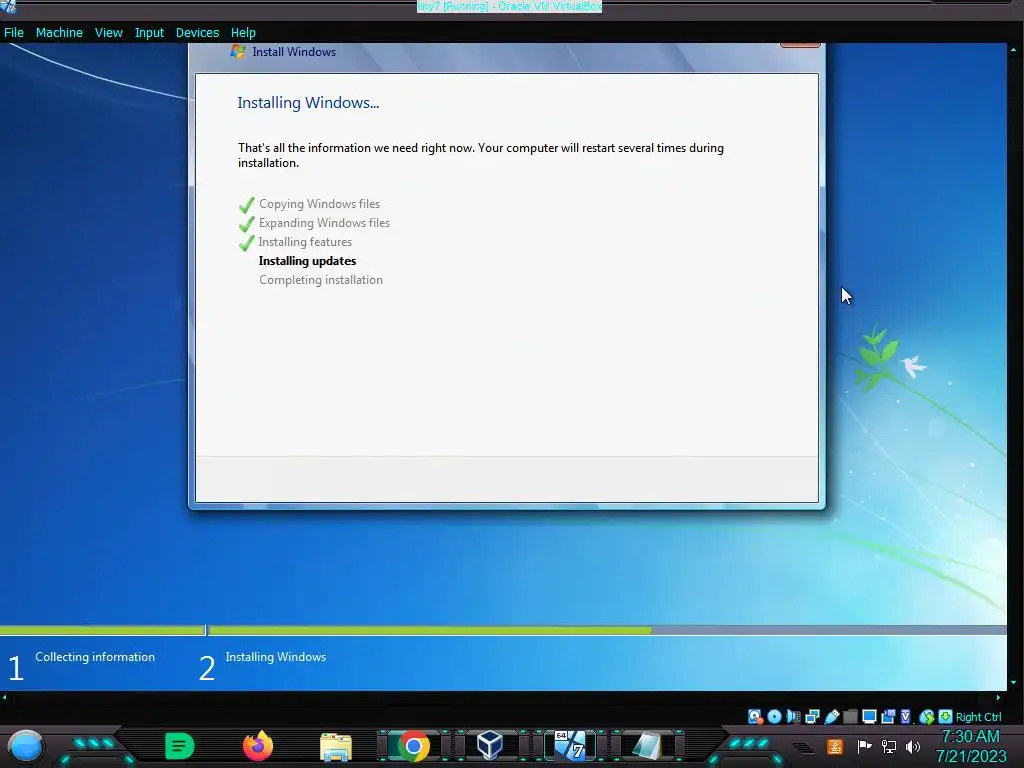Click the vertical scrollbar up arrow
Screen dimensions: 1024x768
pos(1014,49)
